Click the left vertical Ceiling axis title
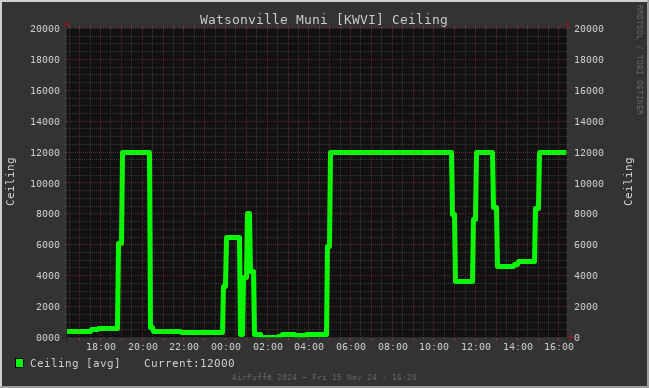The width and height of the screenshot is (649, 388). coord(10,181)
